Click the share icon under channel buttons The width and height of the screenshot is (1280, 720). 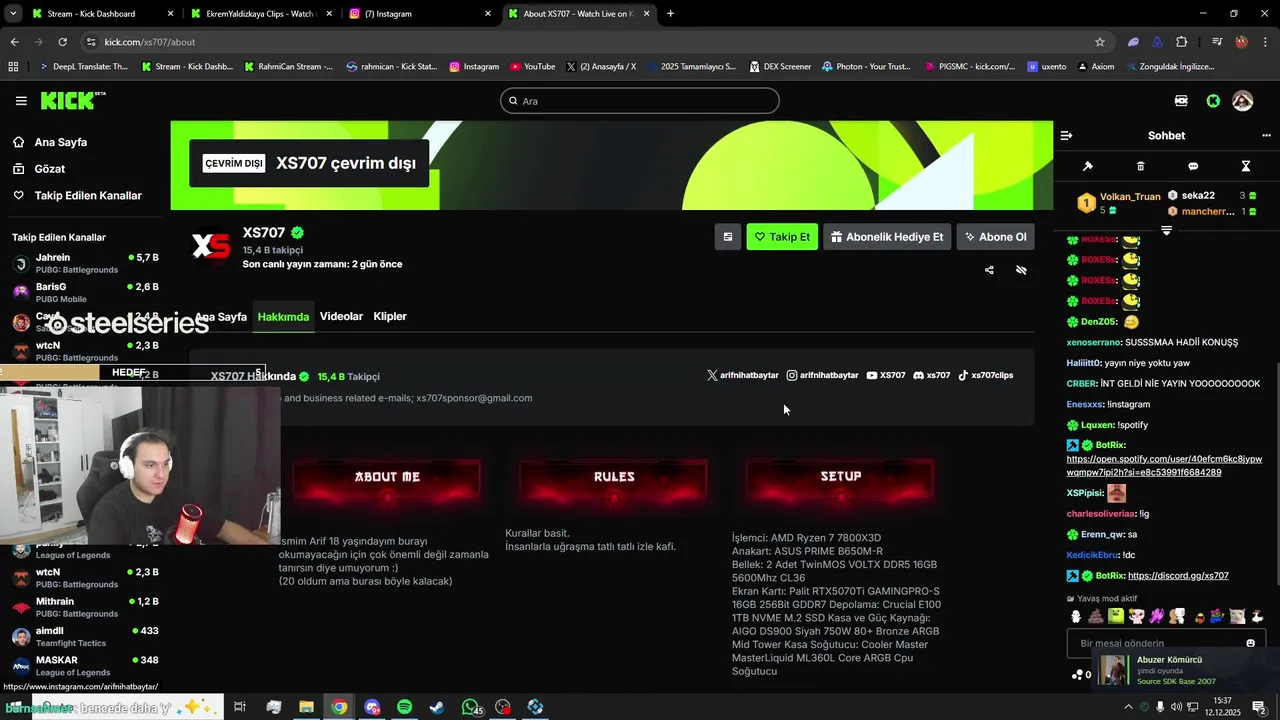[x=989, y=270]
